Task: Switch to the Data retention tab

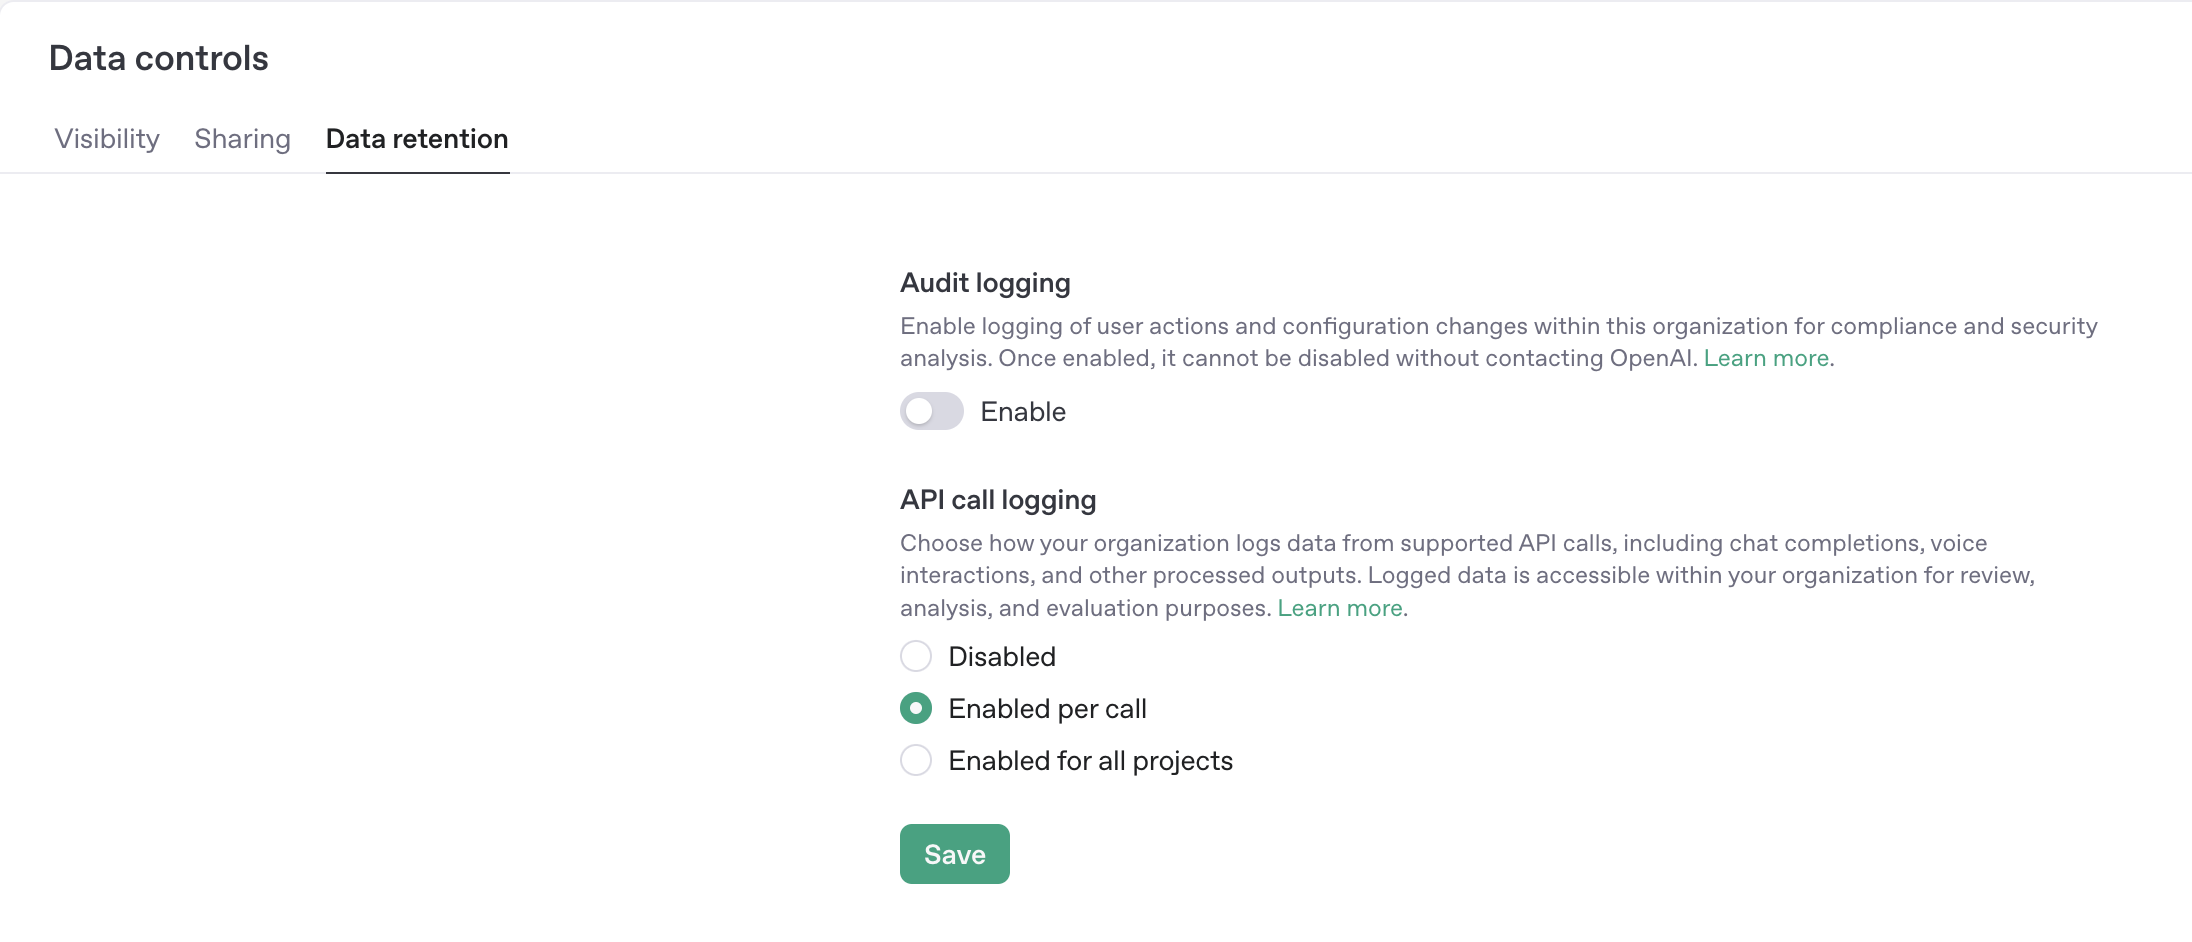Action: [x=417, y=139]
